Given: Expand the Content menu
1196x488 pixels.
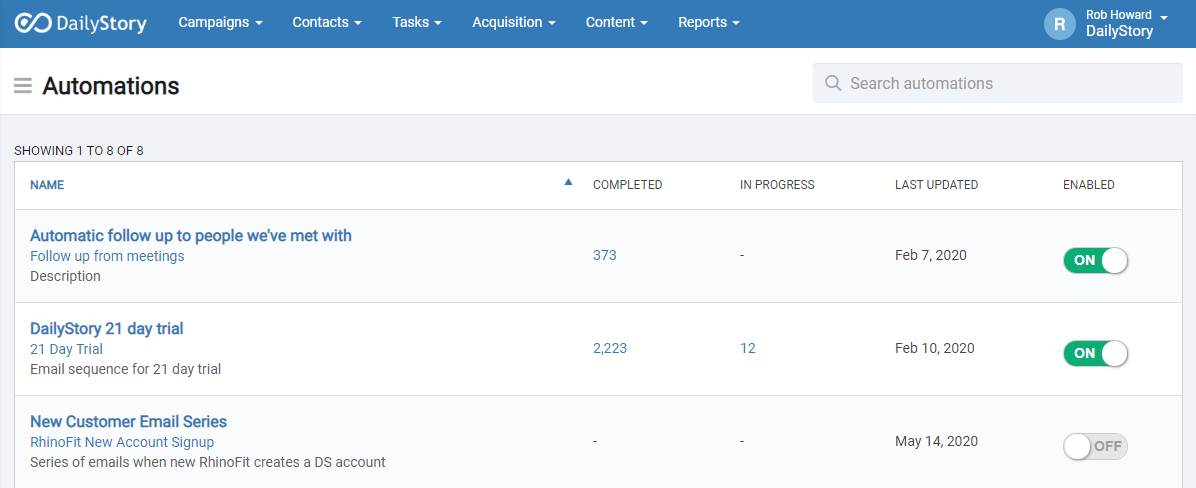Looking at the screenshot, I should point(616,23).
